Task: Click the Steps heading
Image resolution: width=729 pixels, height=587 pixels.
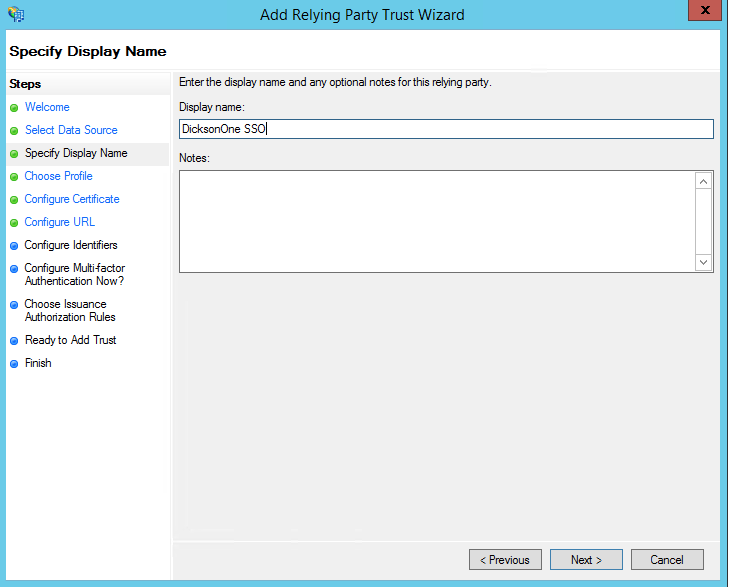Action: coord(25,84)
